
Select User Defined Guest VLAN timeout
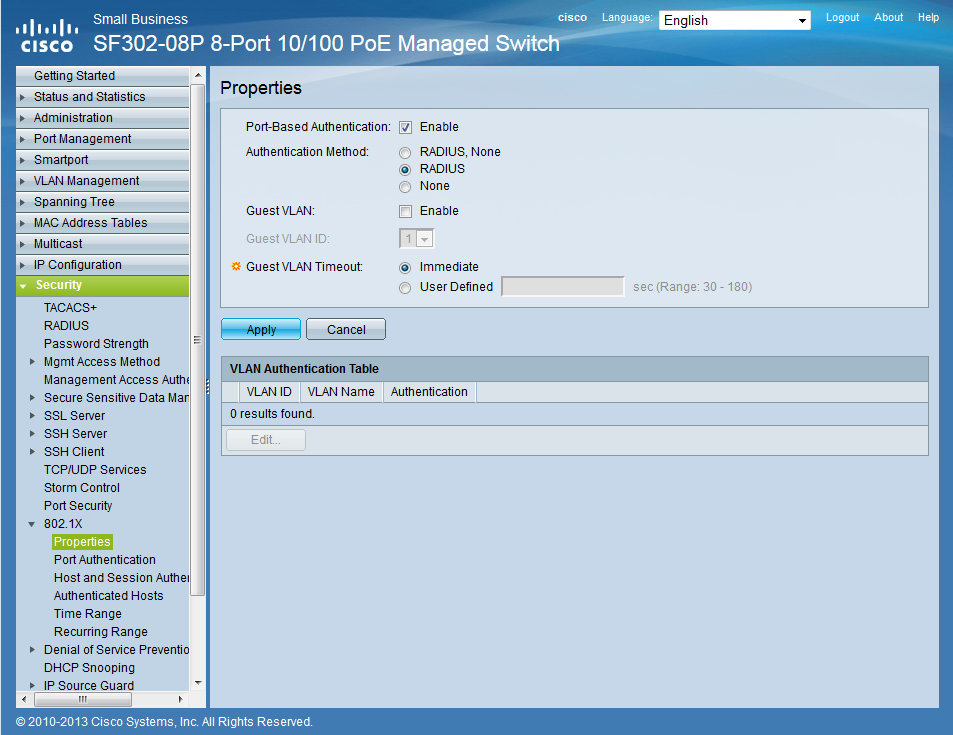[405, 288]
